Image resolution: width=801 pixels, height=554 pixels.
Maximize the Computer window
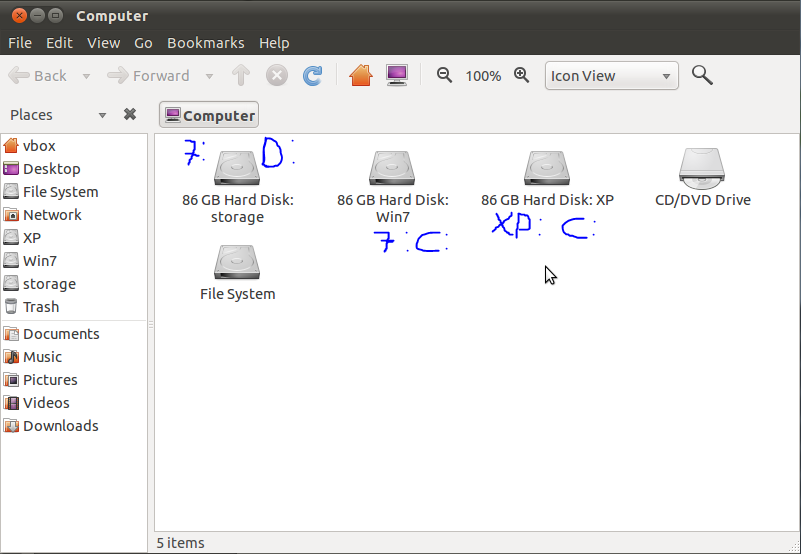coord(56,15)
